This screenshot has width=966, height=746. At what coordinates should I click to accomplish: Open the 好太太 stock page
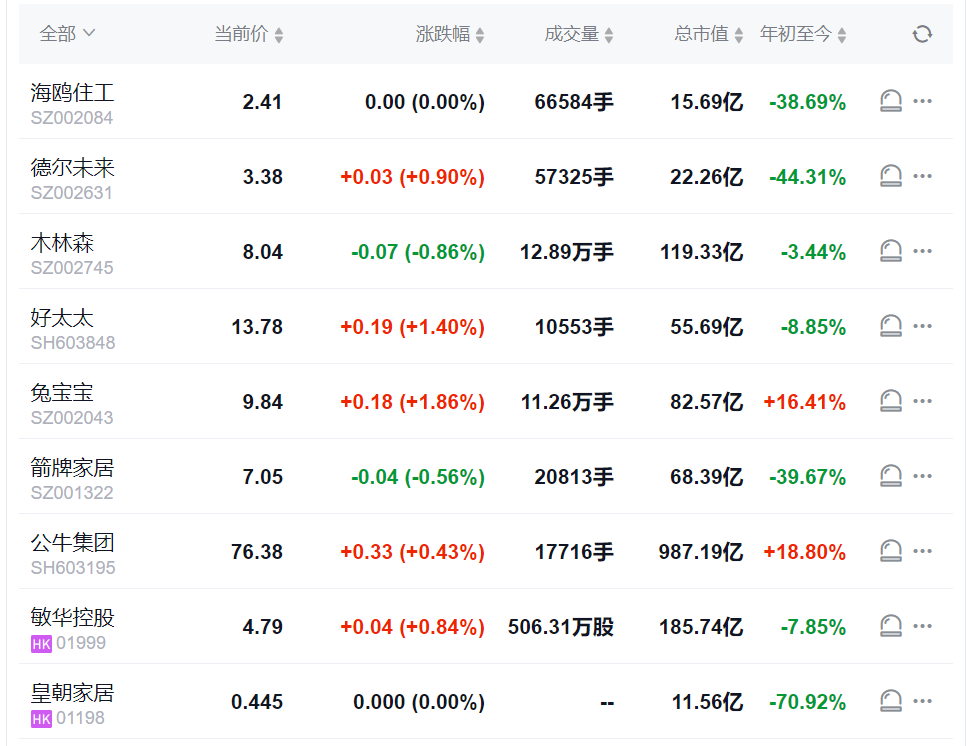pyautogui.click(x=62, y=318)
